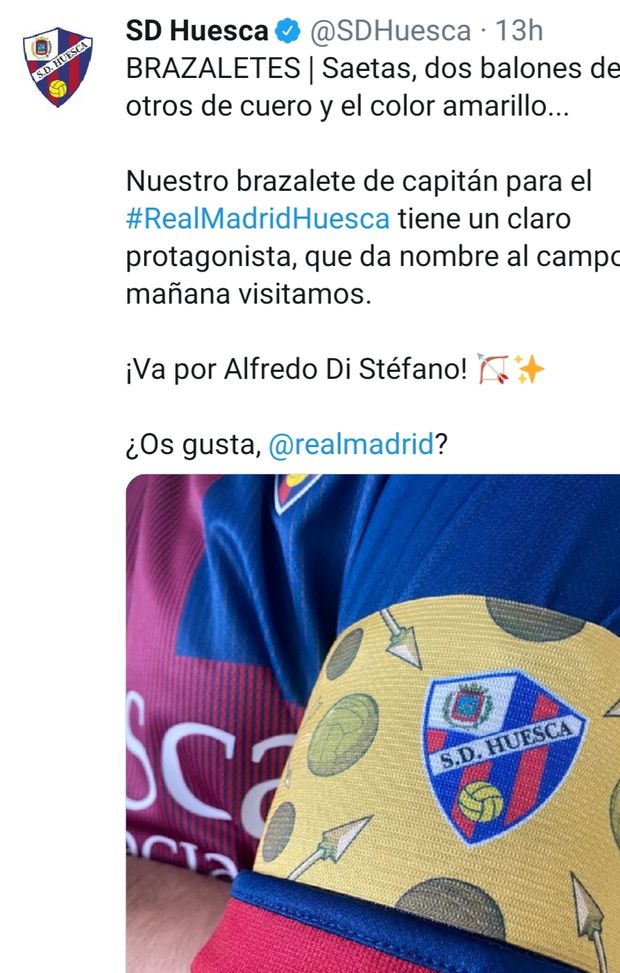Open the SD Huesca profile avatar crest
Image resolution: width=620 pixels, height=973 pixels.
coord(58,66)
